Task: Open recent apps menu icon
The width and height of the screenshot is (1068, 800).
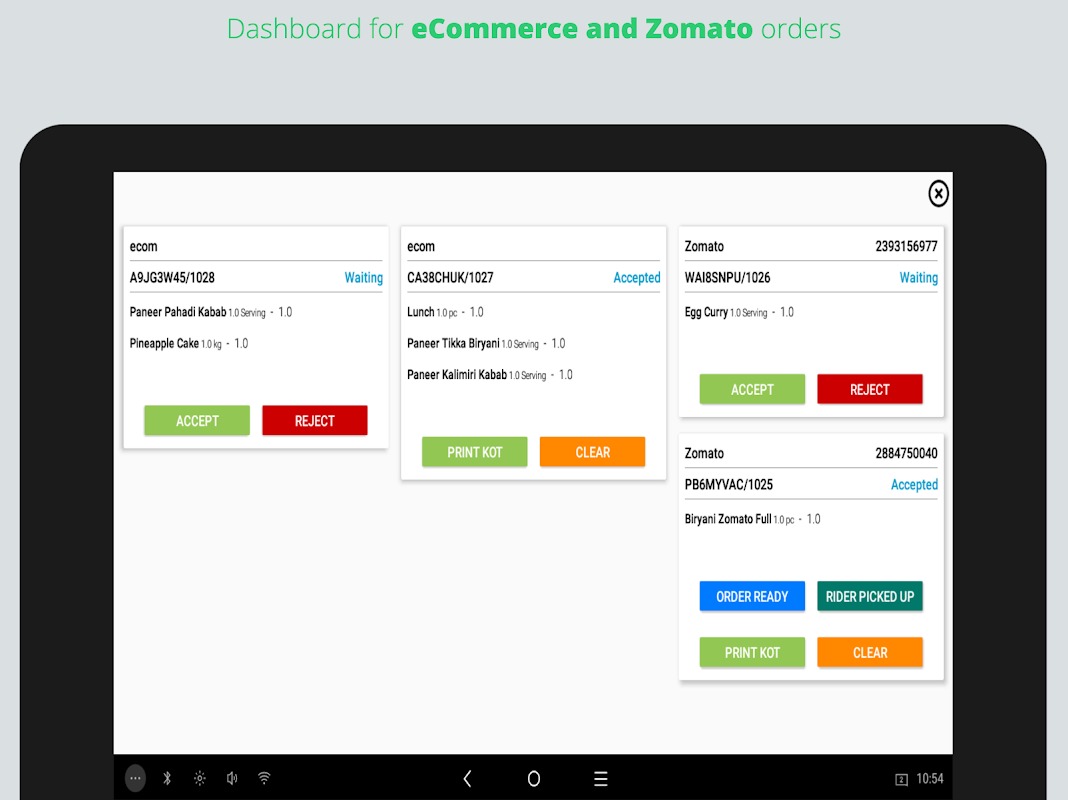Action: (x=600, y=778)
